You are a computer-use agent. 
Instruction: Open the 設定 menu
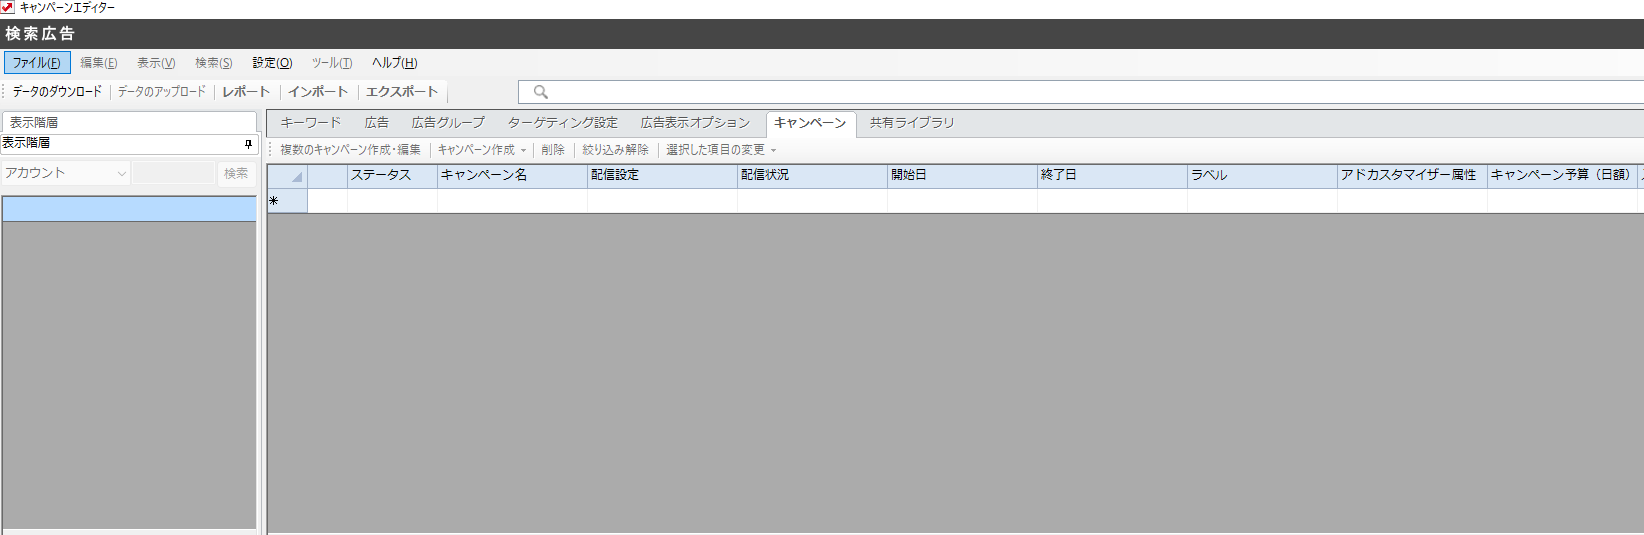point(272,63)
